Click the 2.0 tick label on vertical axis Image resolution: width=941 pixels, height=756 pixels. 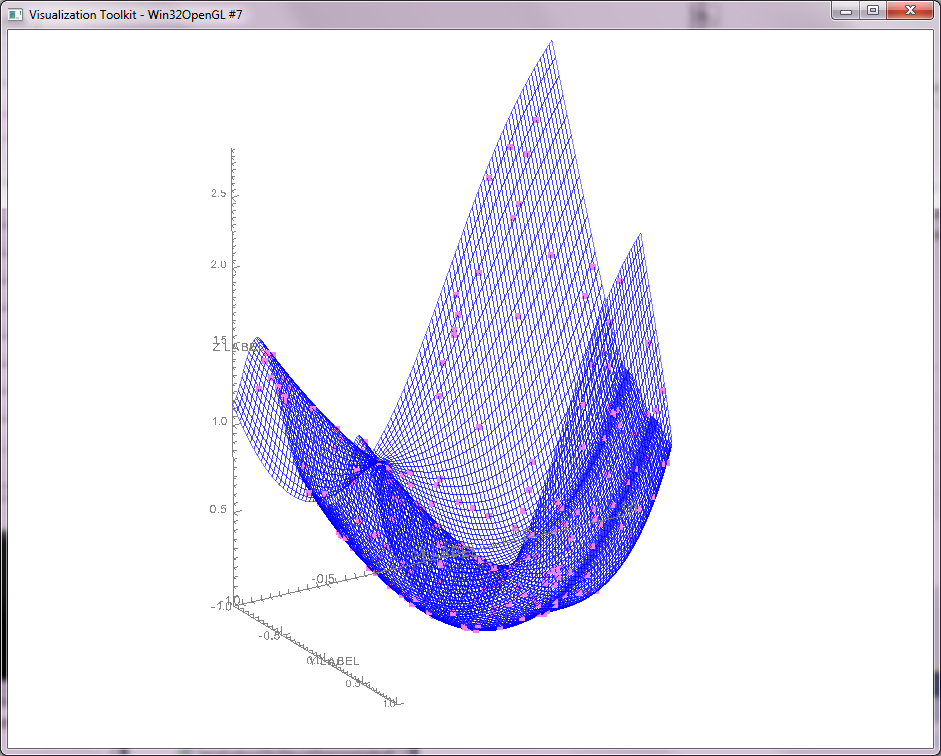coord(218,265)
